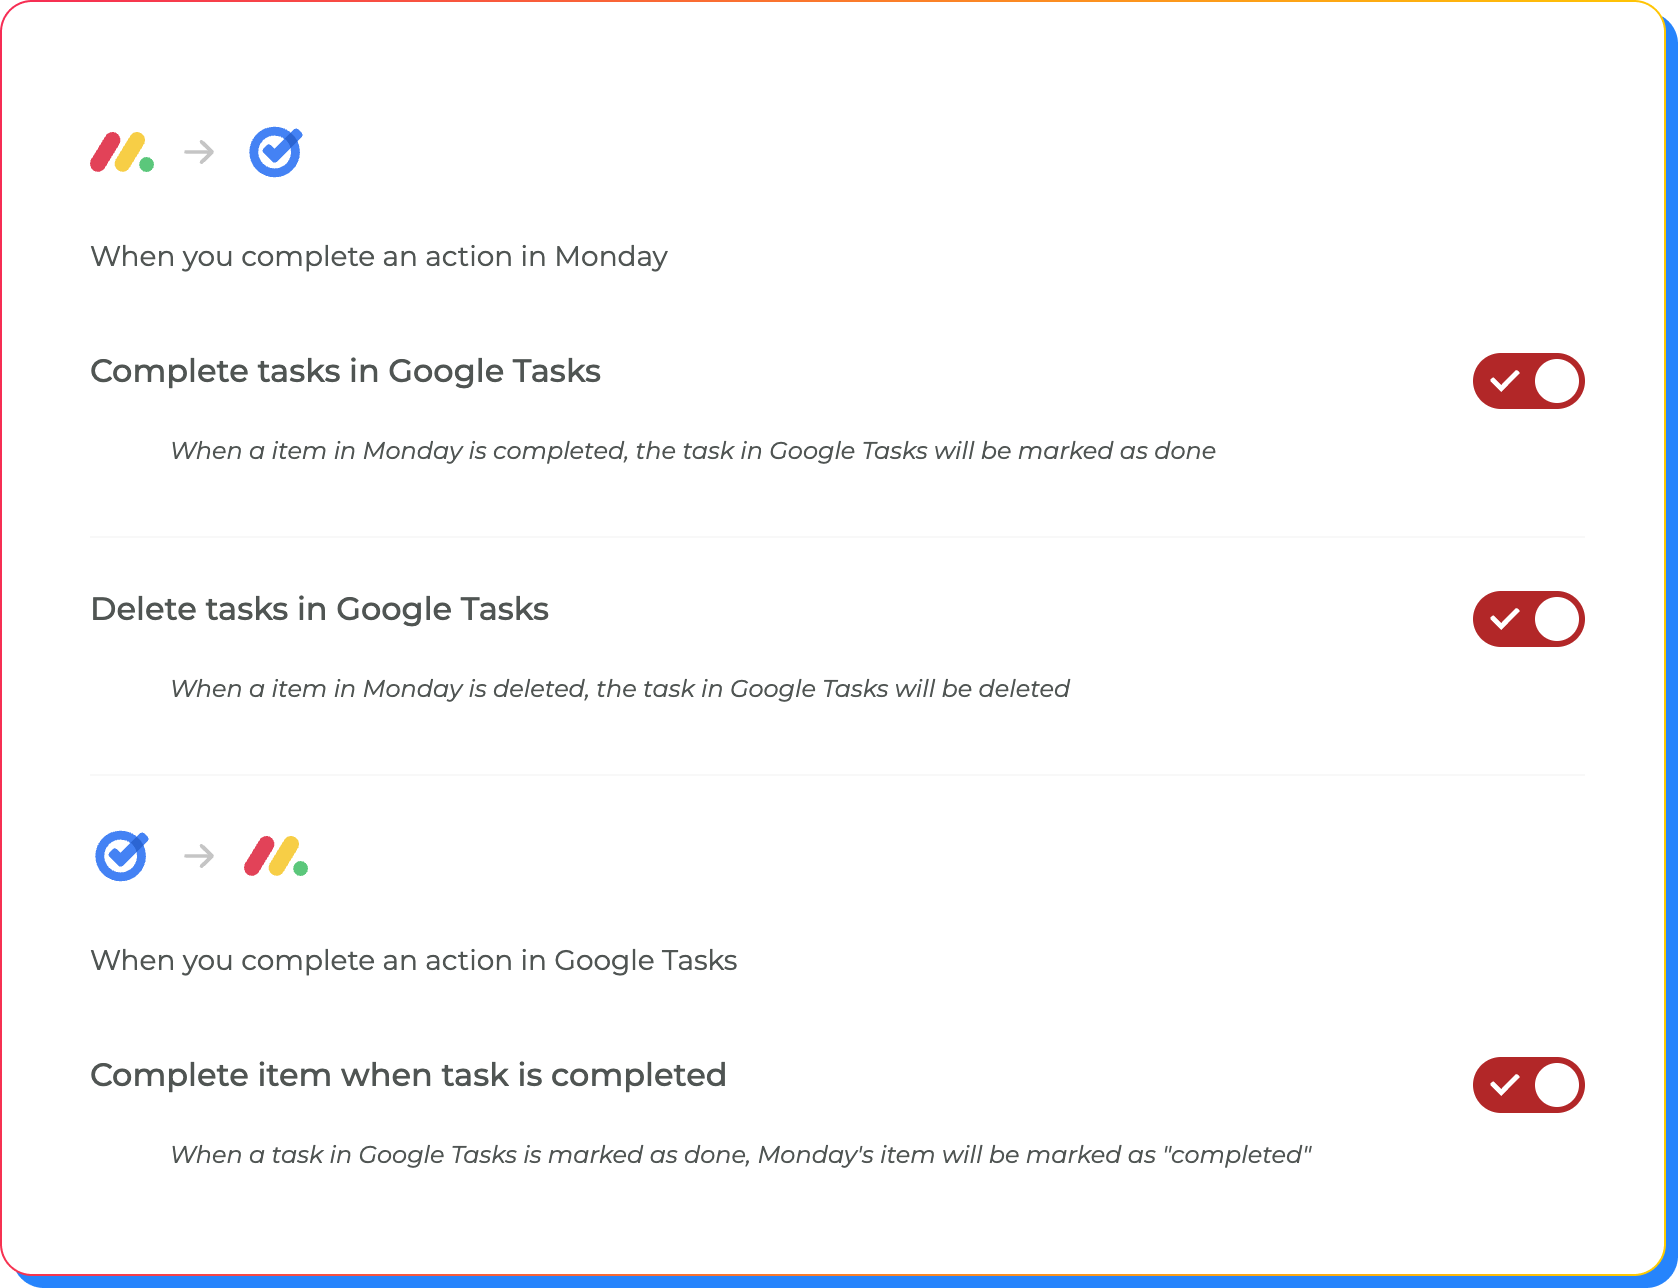Disable the Complete tasks in Google Tasks toggle
The image size is (1678, 1288).
pos(1528,381)
